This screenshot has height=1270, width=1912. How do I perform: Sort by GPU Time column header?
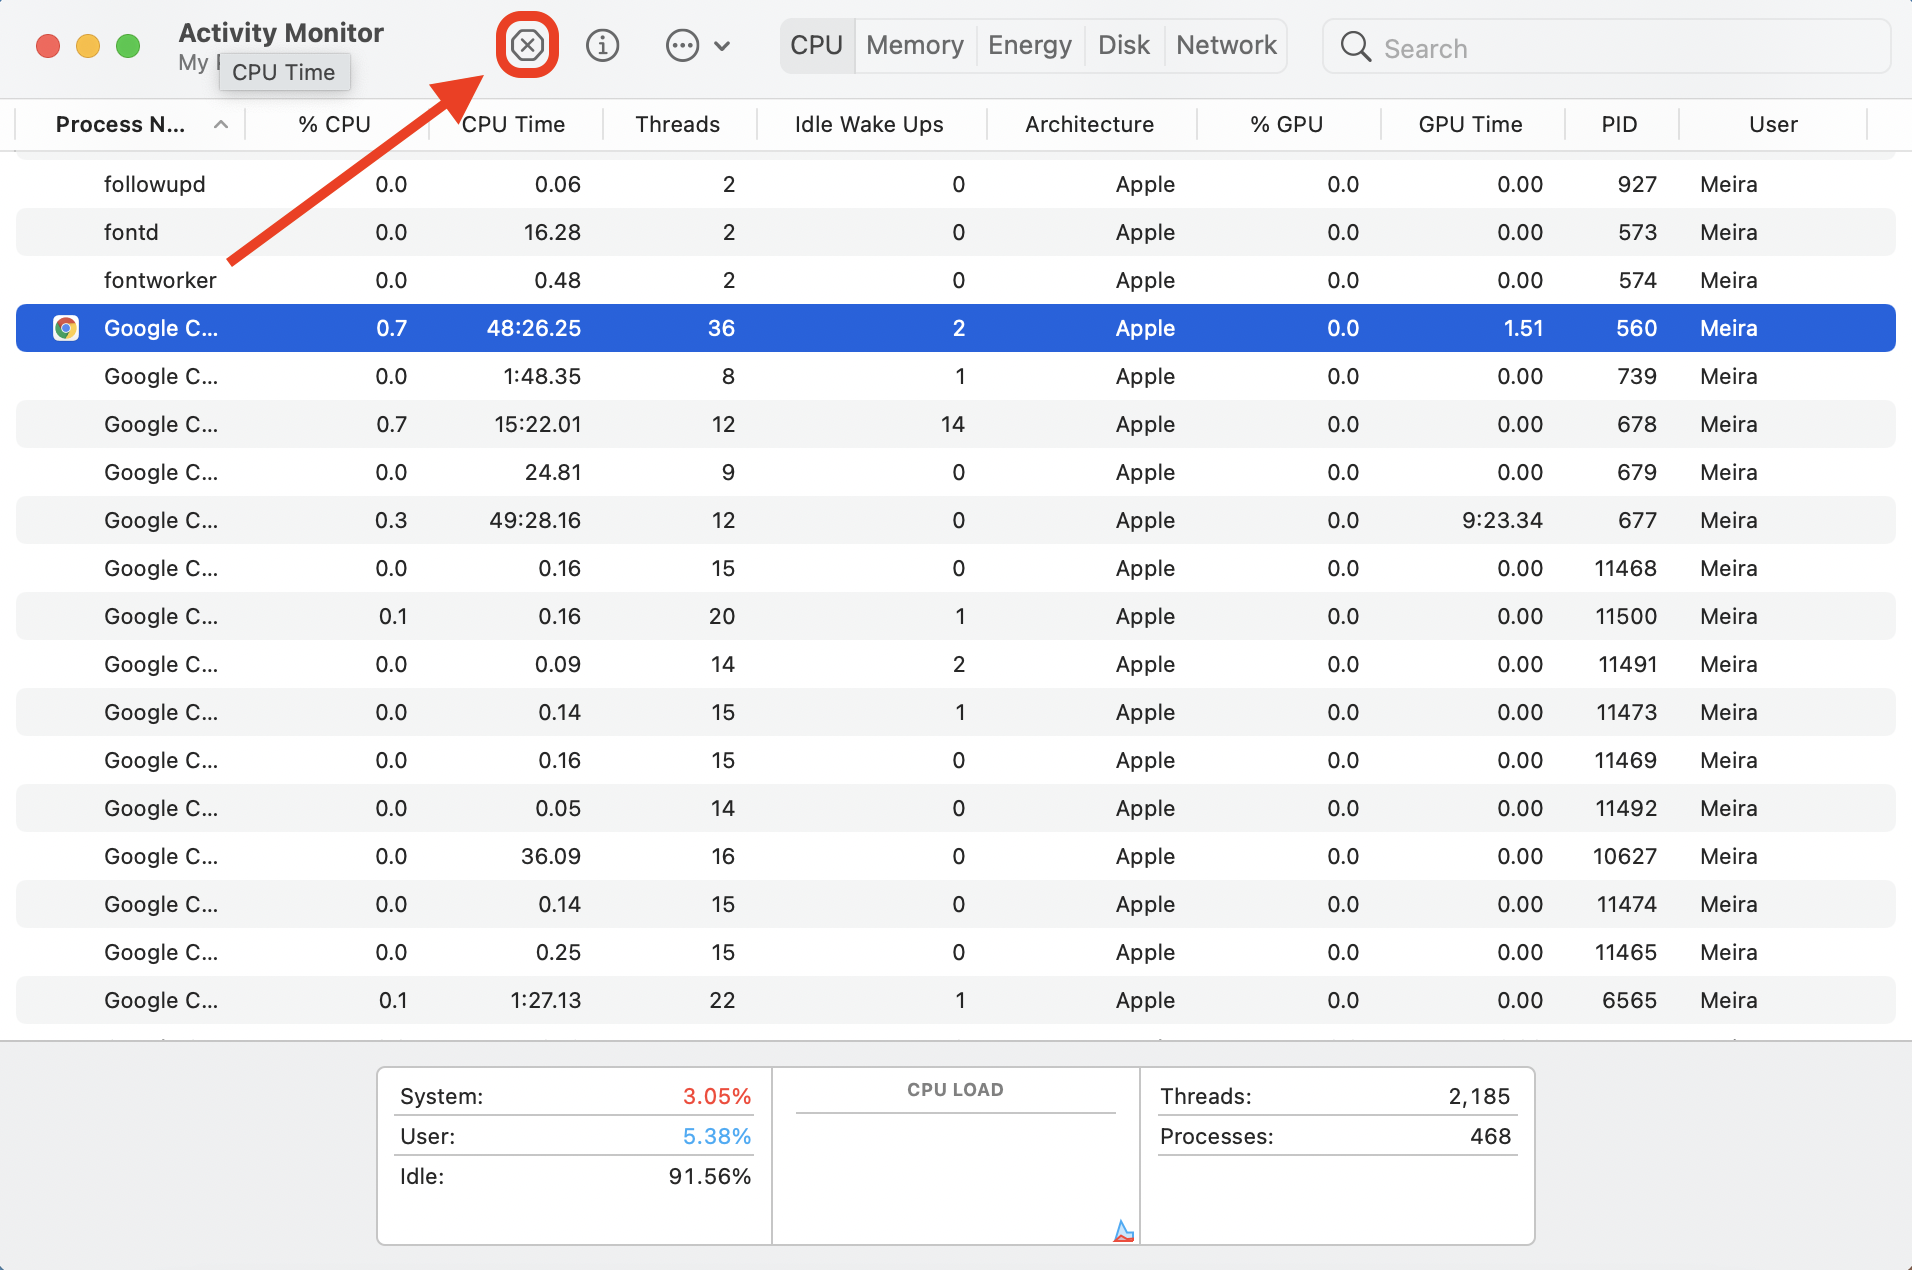point(1470,124)
